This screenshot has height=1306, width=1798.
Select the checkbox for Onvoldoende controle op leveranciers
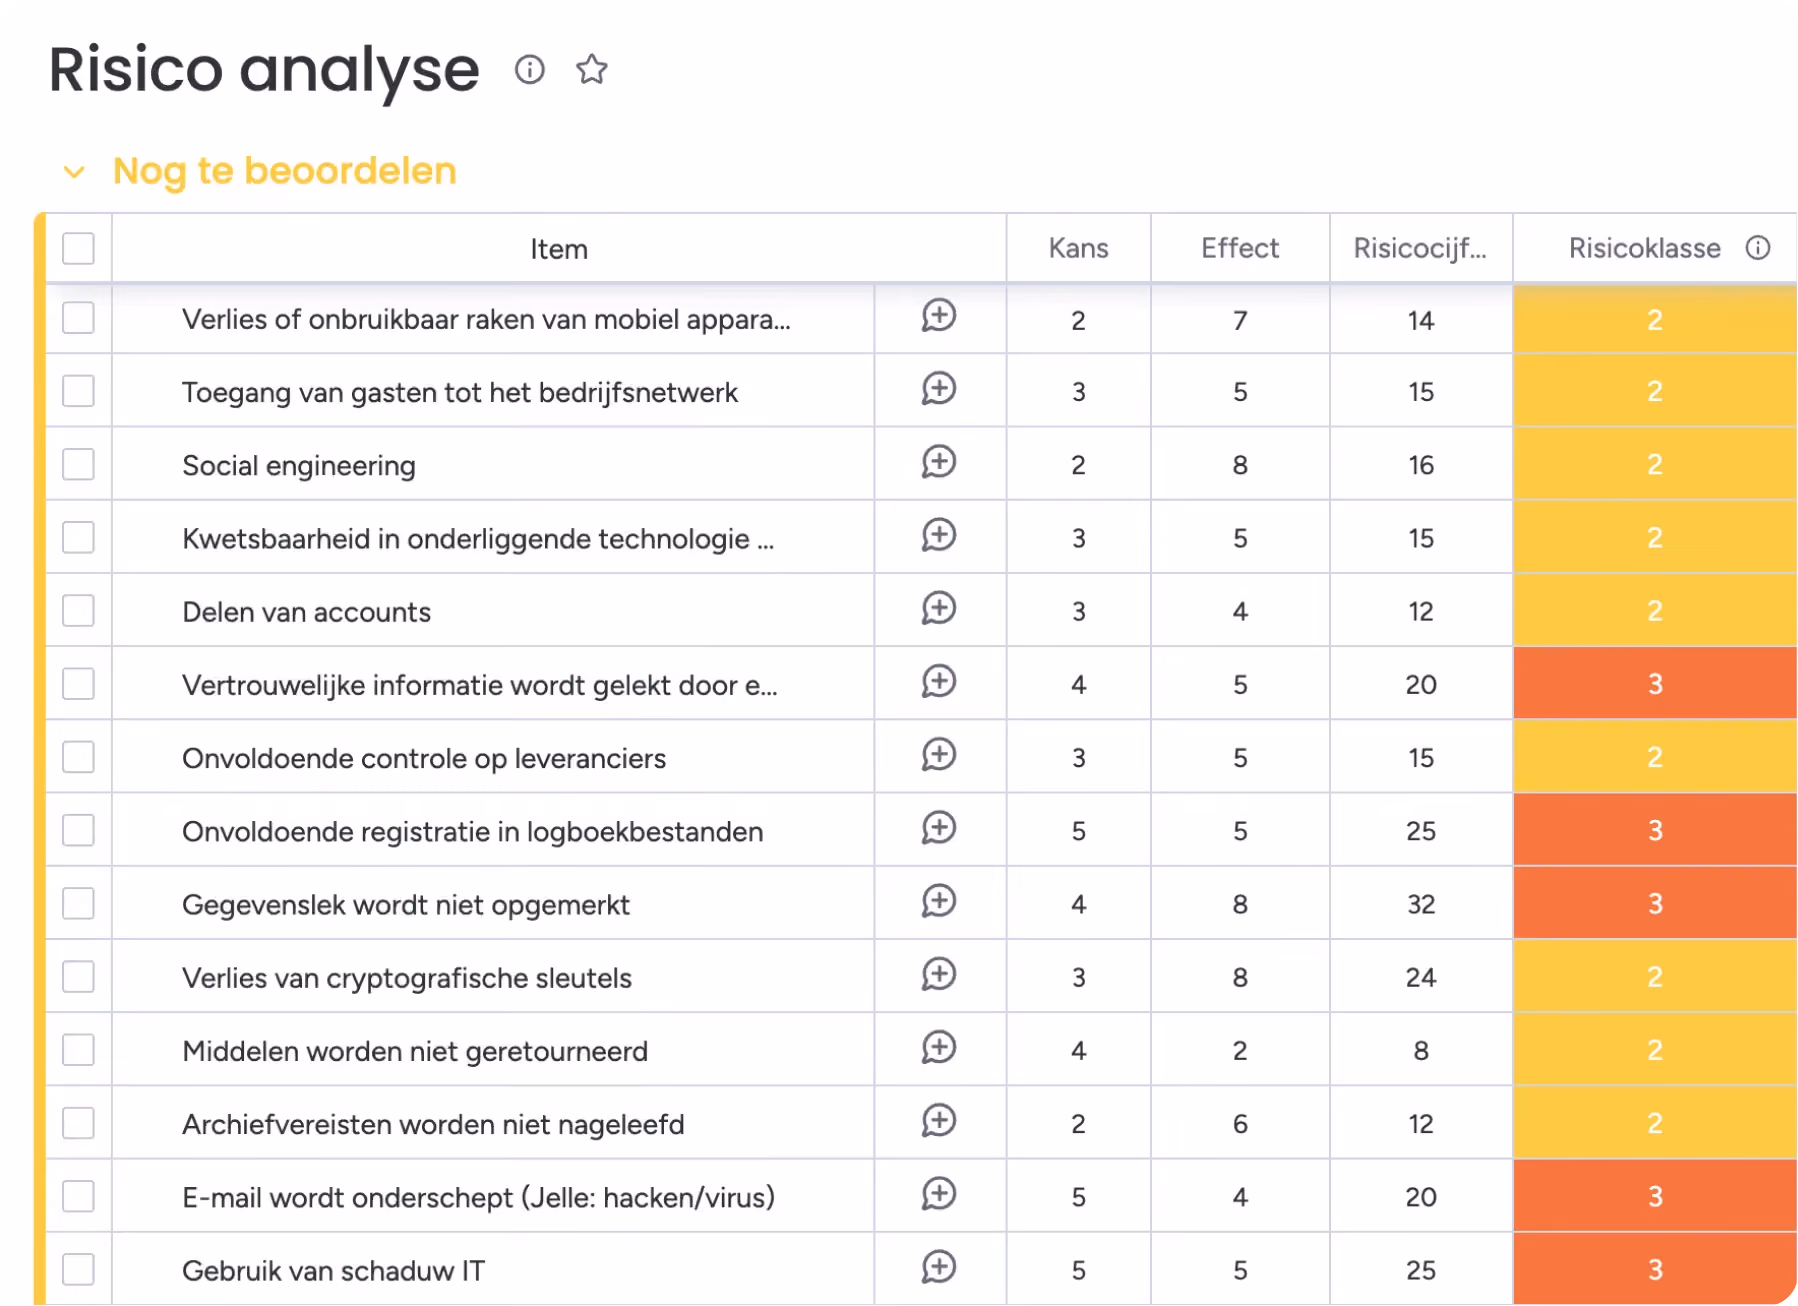(78, 757)
